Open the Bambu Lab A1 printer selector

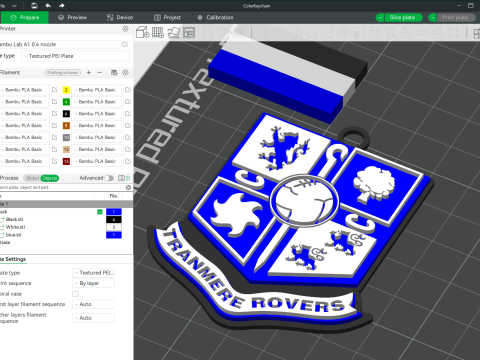tap(60, 44)
